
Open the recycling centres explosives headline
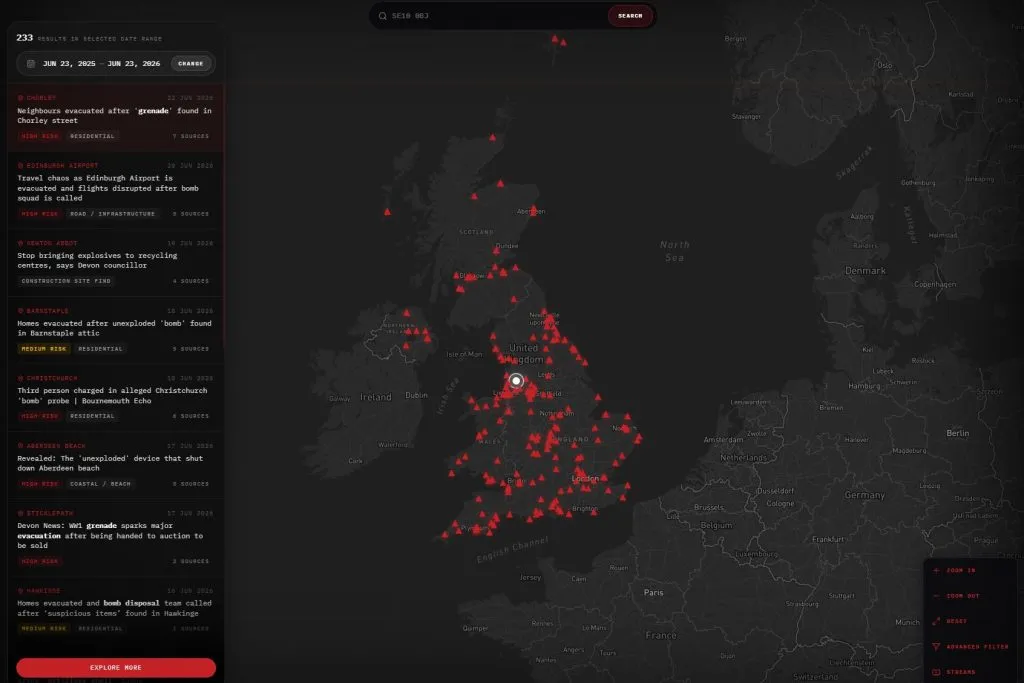[x=97, y=261]
